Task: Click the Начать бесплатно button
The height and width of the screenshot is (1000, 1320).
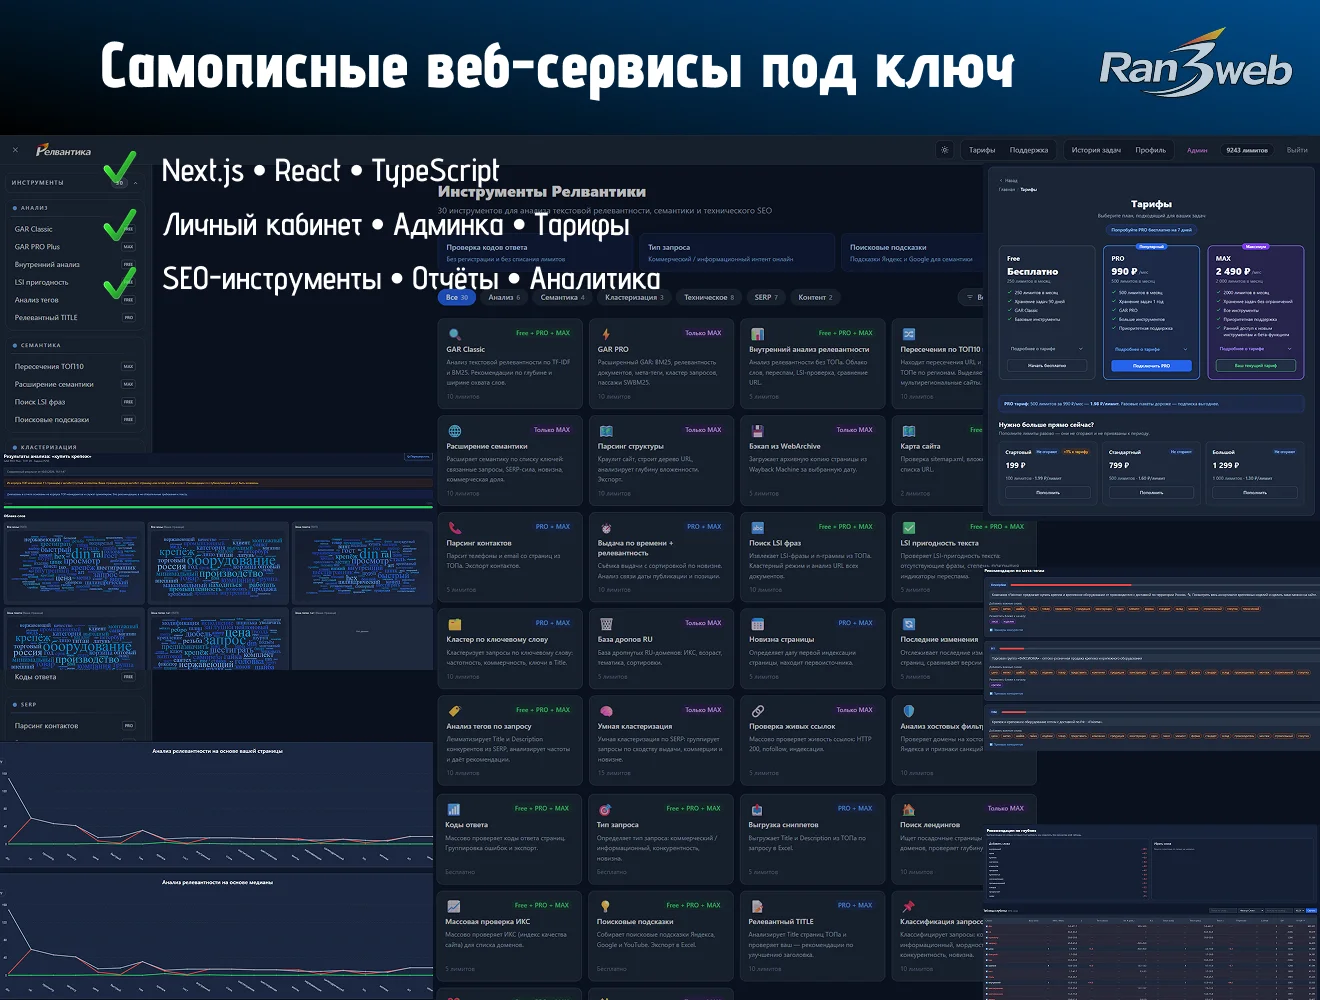Action: click(x=1047, y=365)
